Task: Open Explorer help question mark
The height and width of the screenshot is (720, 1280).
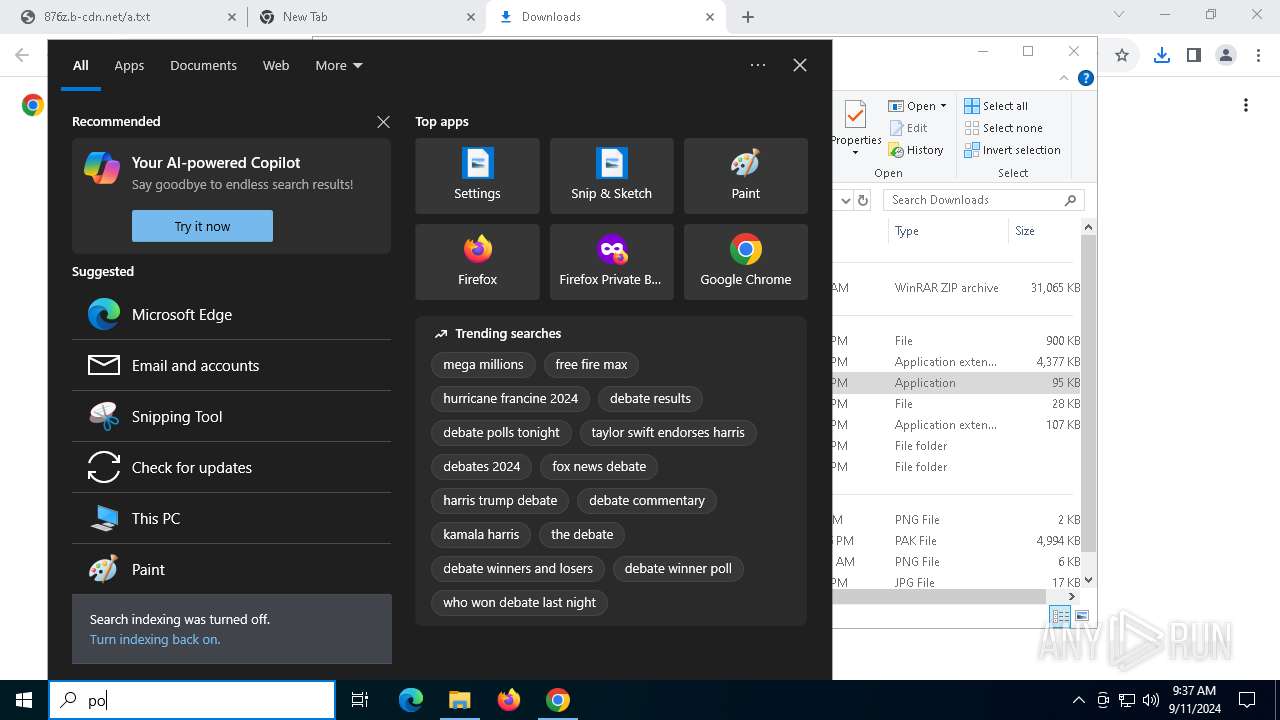Action: (1085, 78)
